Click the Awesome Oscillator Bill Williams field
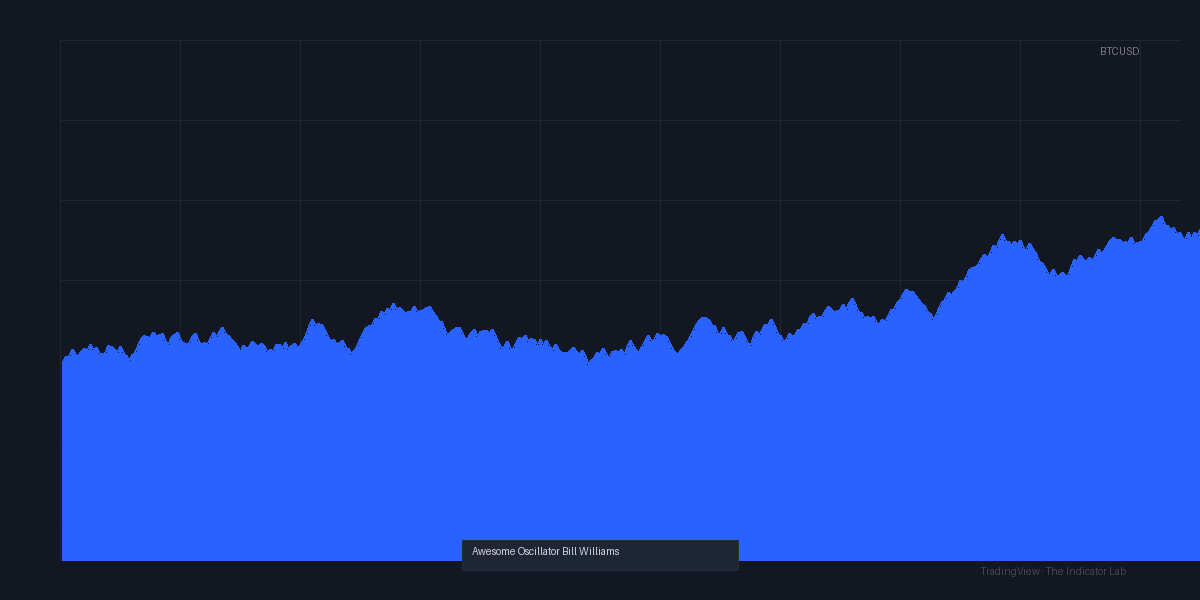Viewport: 1200px width, 600px height. coord(600,555)
